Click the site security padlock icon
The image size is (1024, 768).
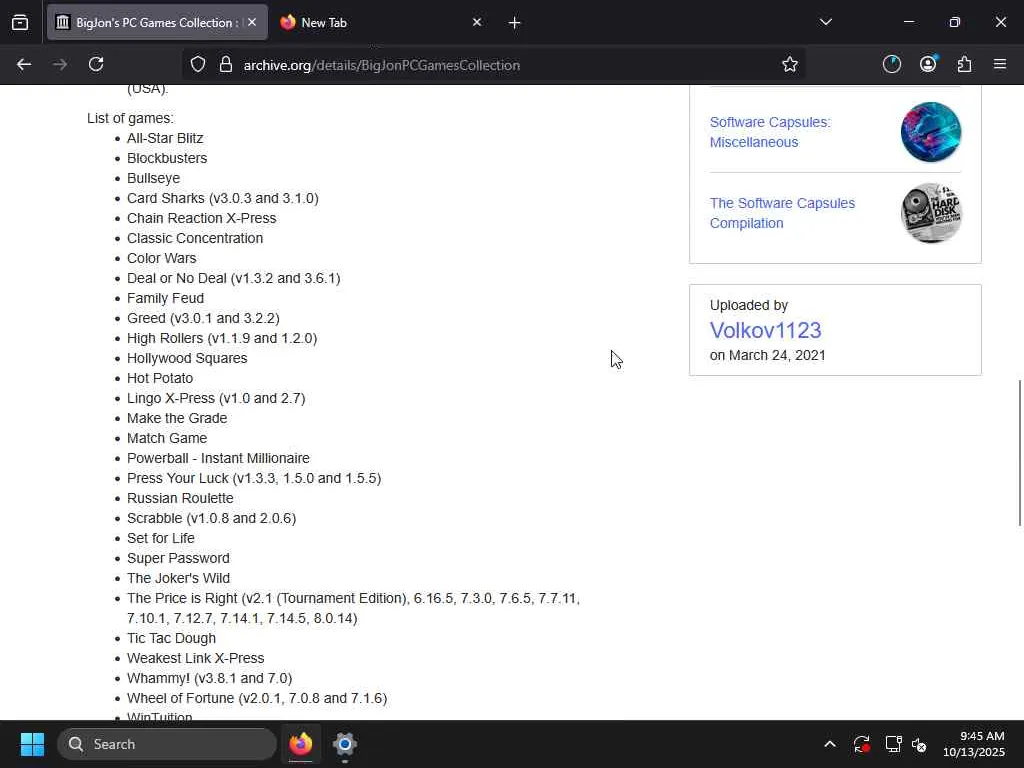(226, 64)
